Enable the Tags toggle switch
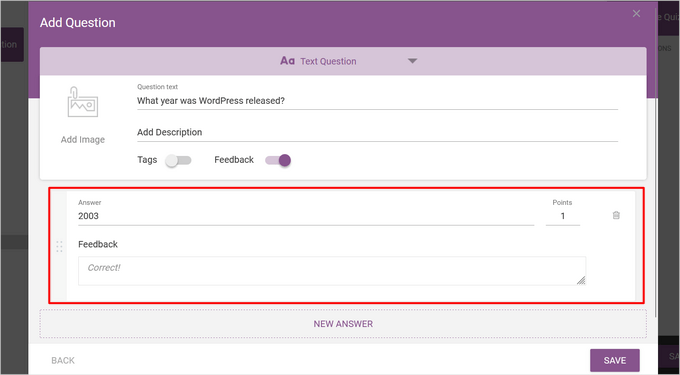680x375 pixels. 178,160
